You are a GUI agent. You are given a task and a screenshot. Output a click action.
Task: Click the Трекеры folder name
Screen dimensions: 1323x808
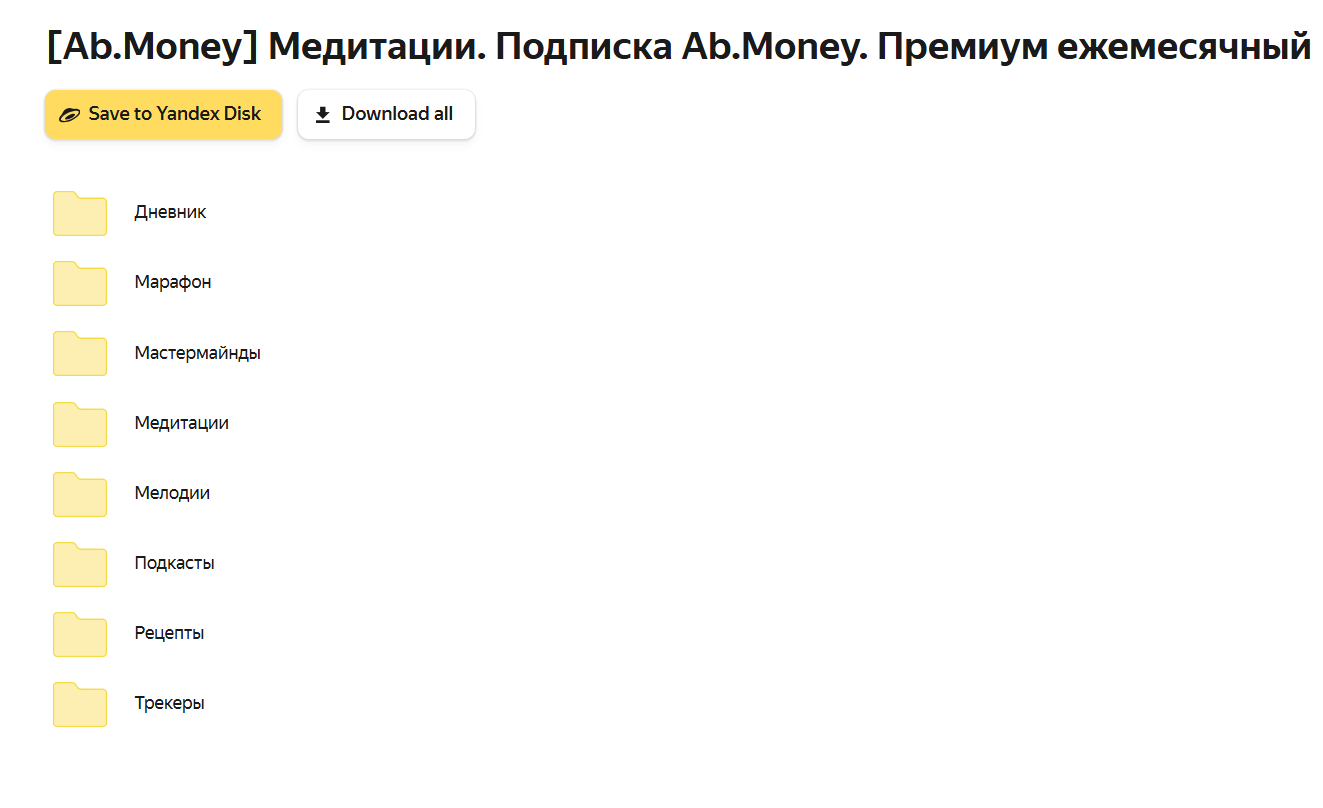click(x=169, y=703)
